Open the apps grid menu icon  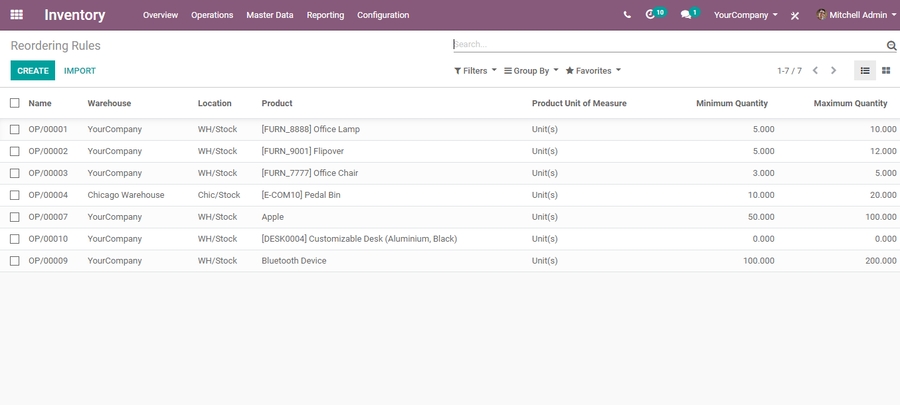pyautogui.click(x=16, y=15)
